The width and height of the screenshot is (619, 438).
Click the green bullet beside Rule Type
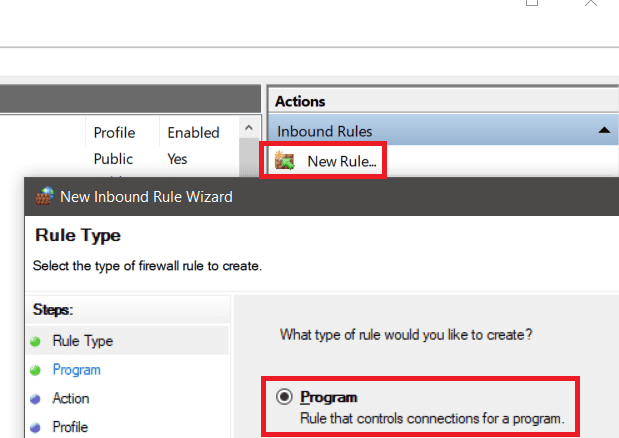(x=35, y=341)
